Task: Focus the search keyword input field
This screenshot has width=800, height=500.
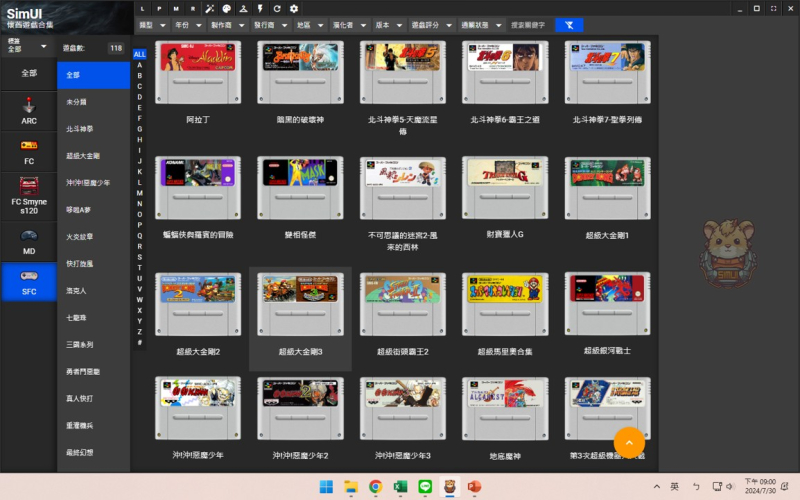Action: (531, 25)
